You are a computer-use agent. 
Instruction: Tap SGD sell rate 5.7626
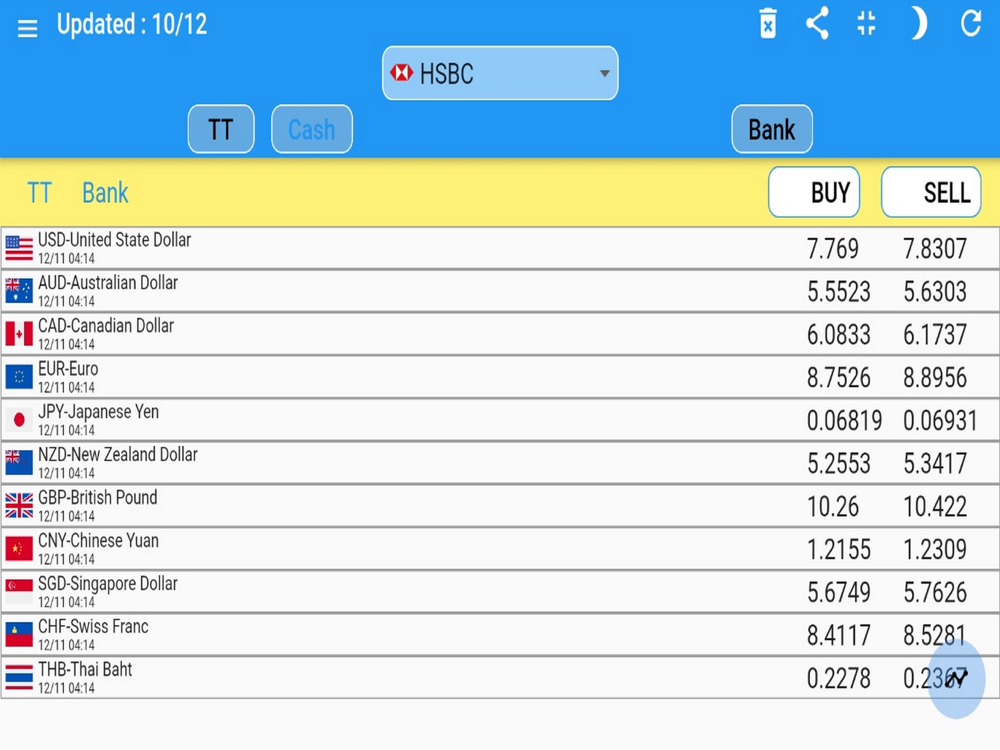tap(936, 592)
